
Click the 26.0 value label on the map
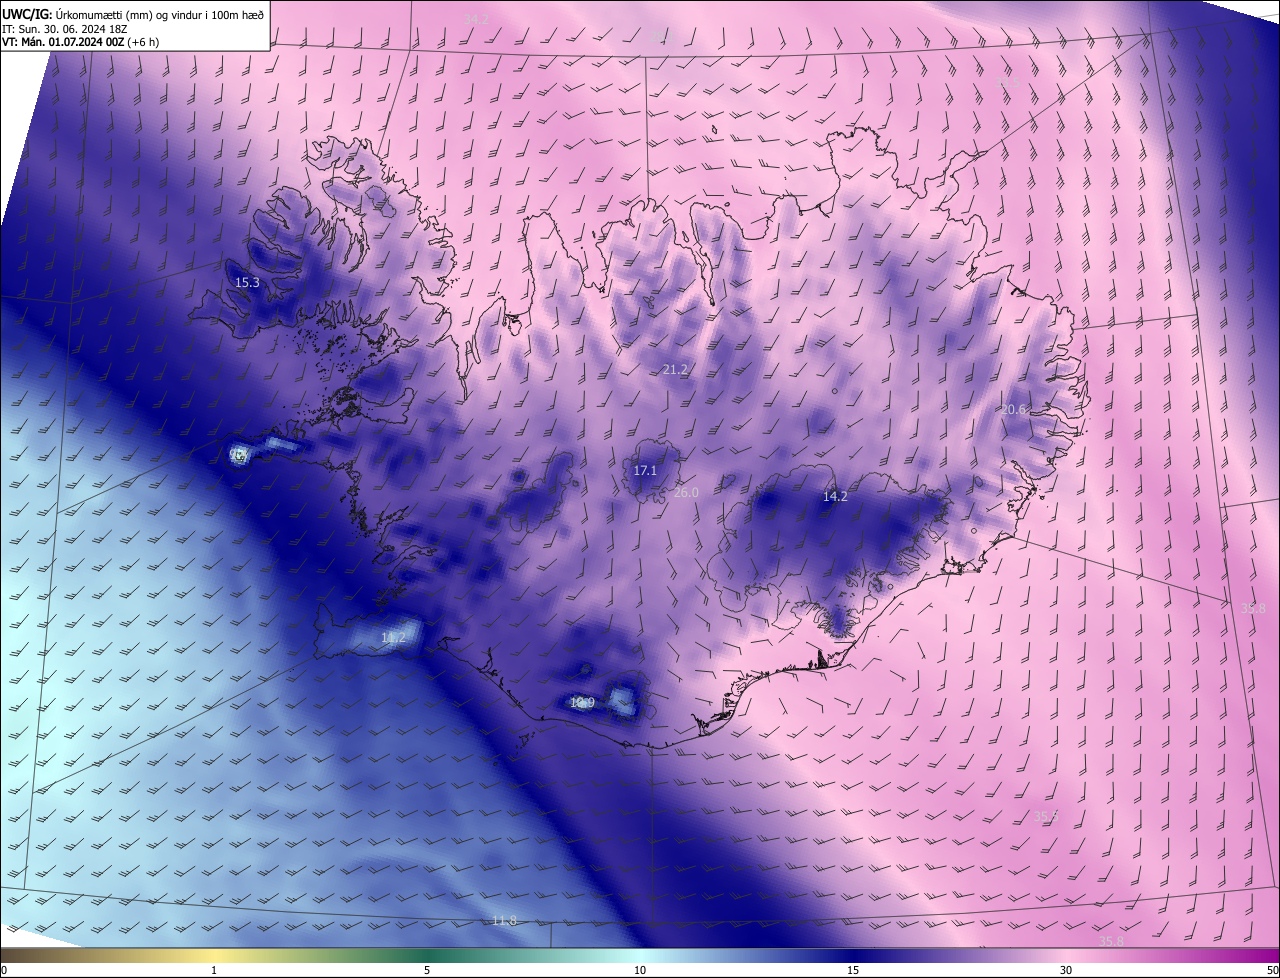686,493
